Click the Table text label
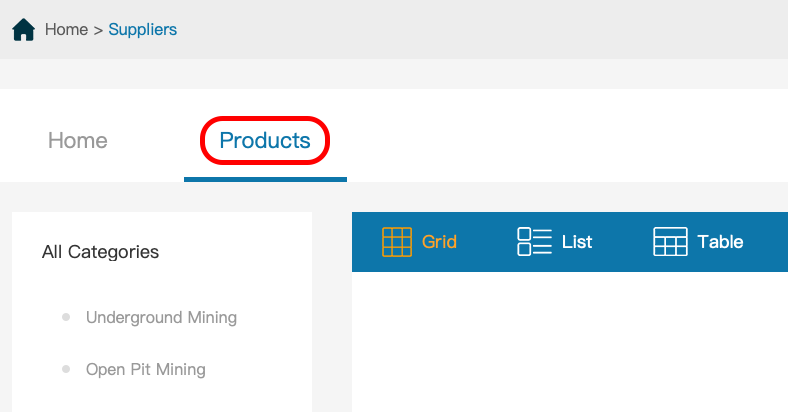This screenshot has height=412, width=788. click(x=720, y=242)
